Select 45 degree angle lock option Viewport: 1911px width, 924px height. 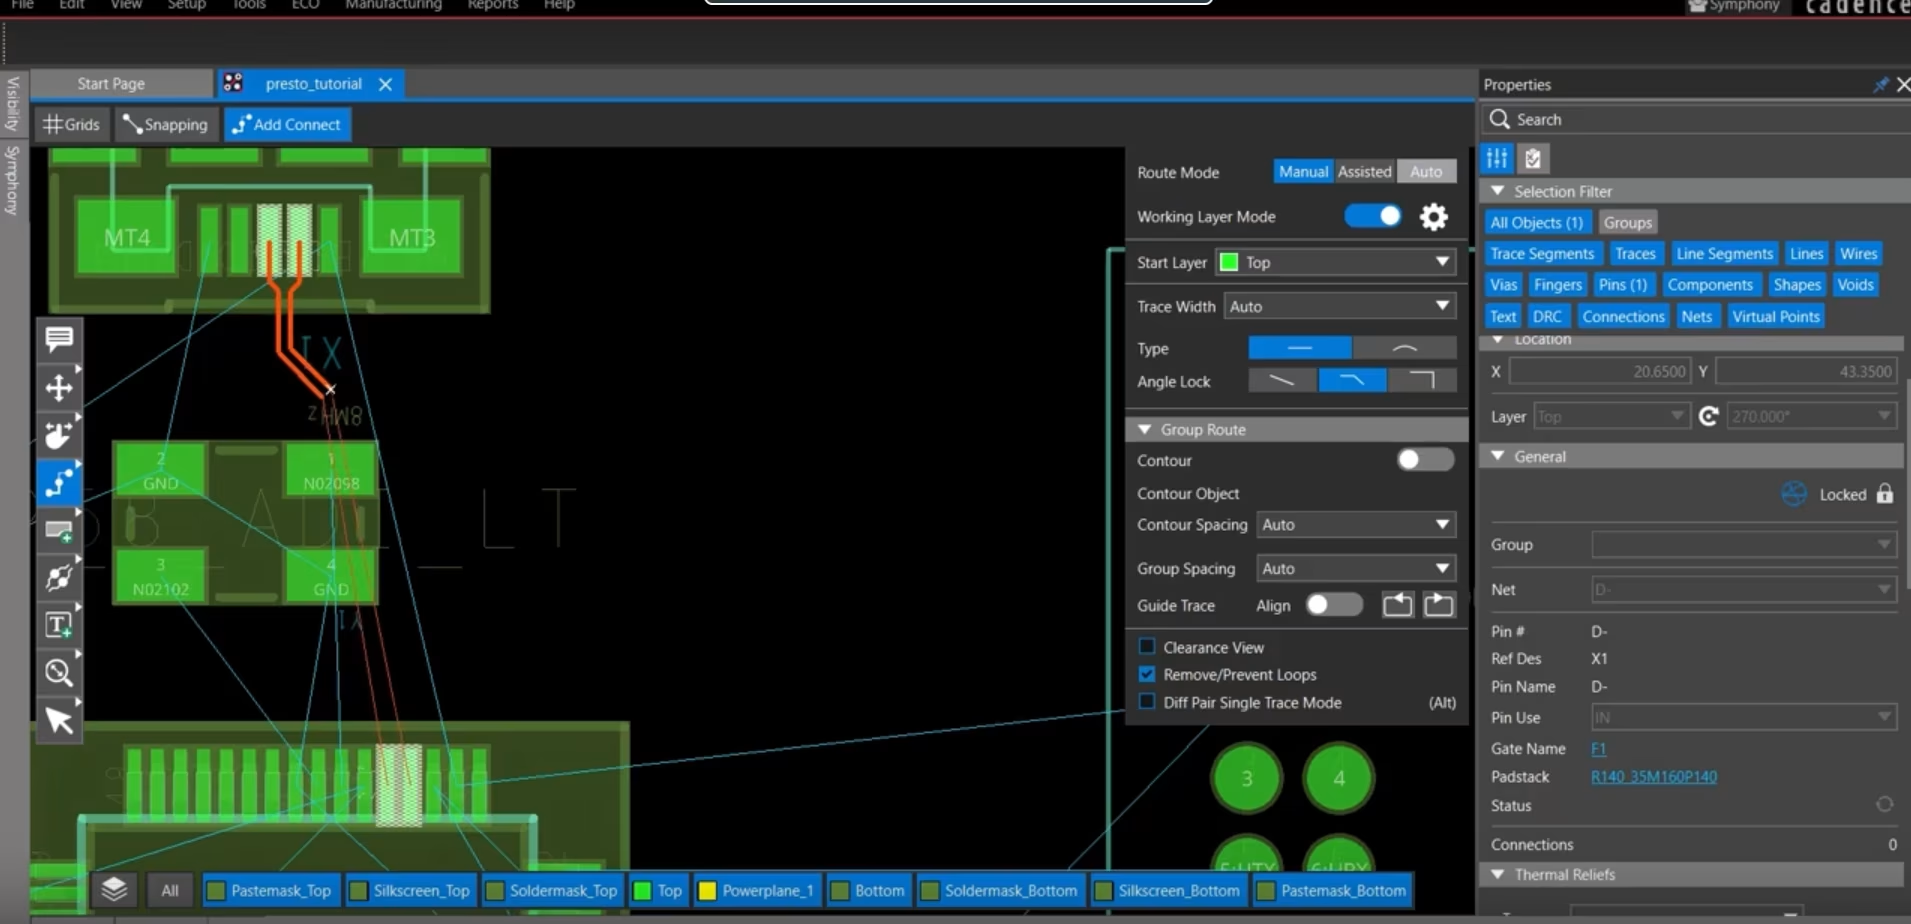click(x=1352, y=381)
